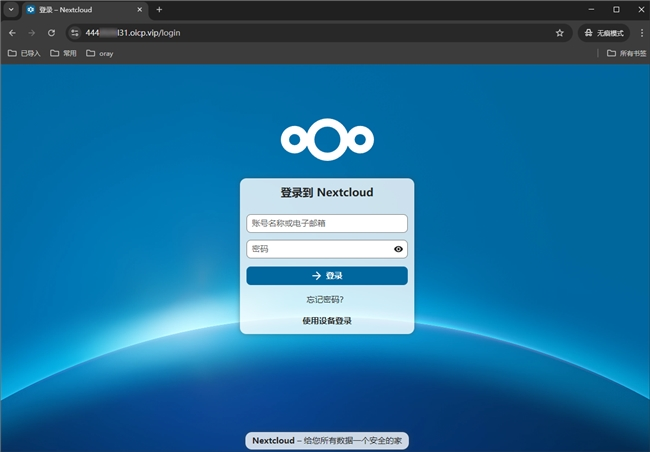650x452 pixels.
Task: Expand the tab search dropdown arrow
Action: coord(11,9)
